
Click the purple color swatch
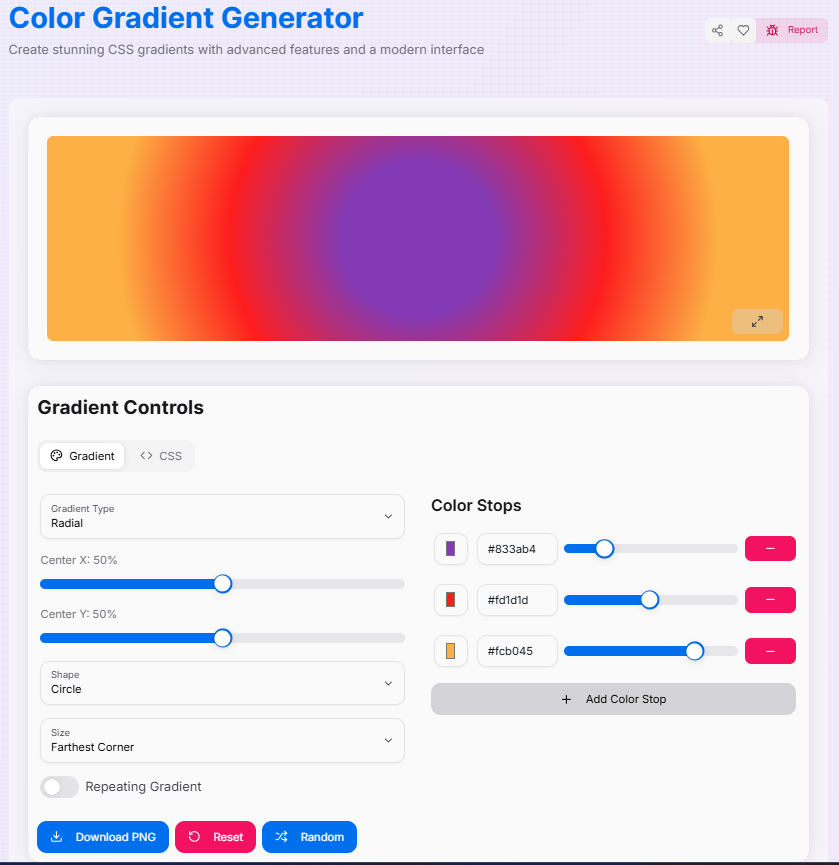pyautogui.click(x=450, y=548)
